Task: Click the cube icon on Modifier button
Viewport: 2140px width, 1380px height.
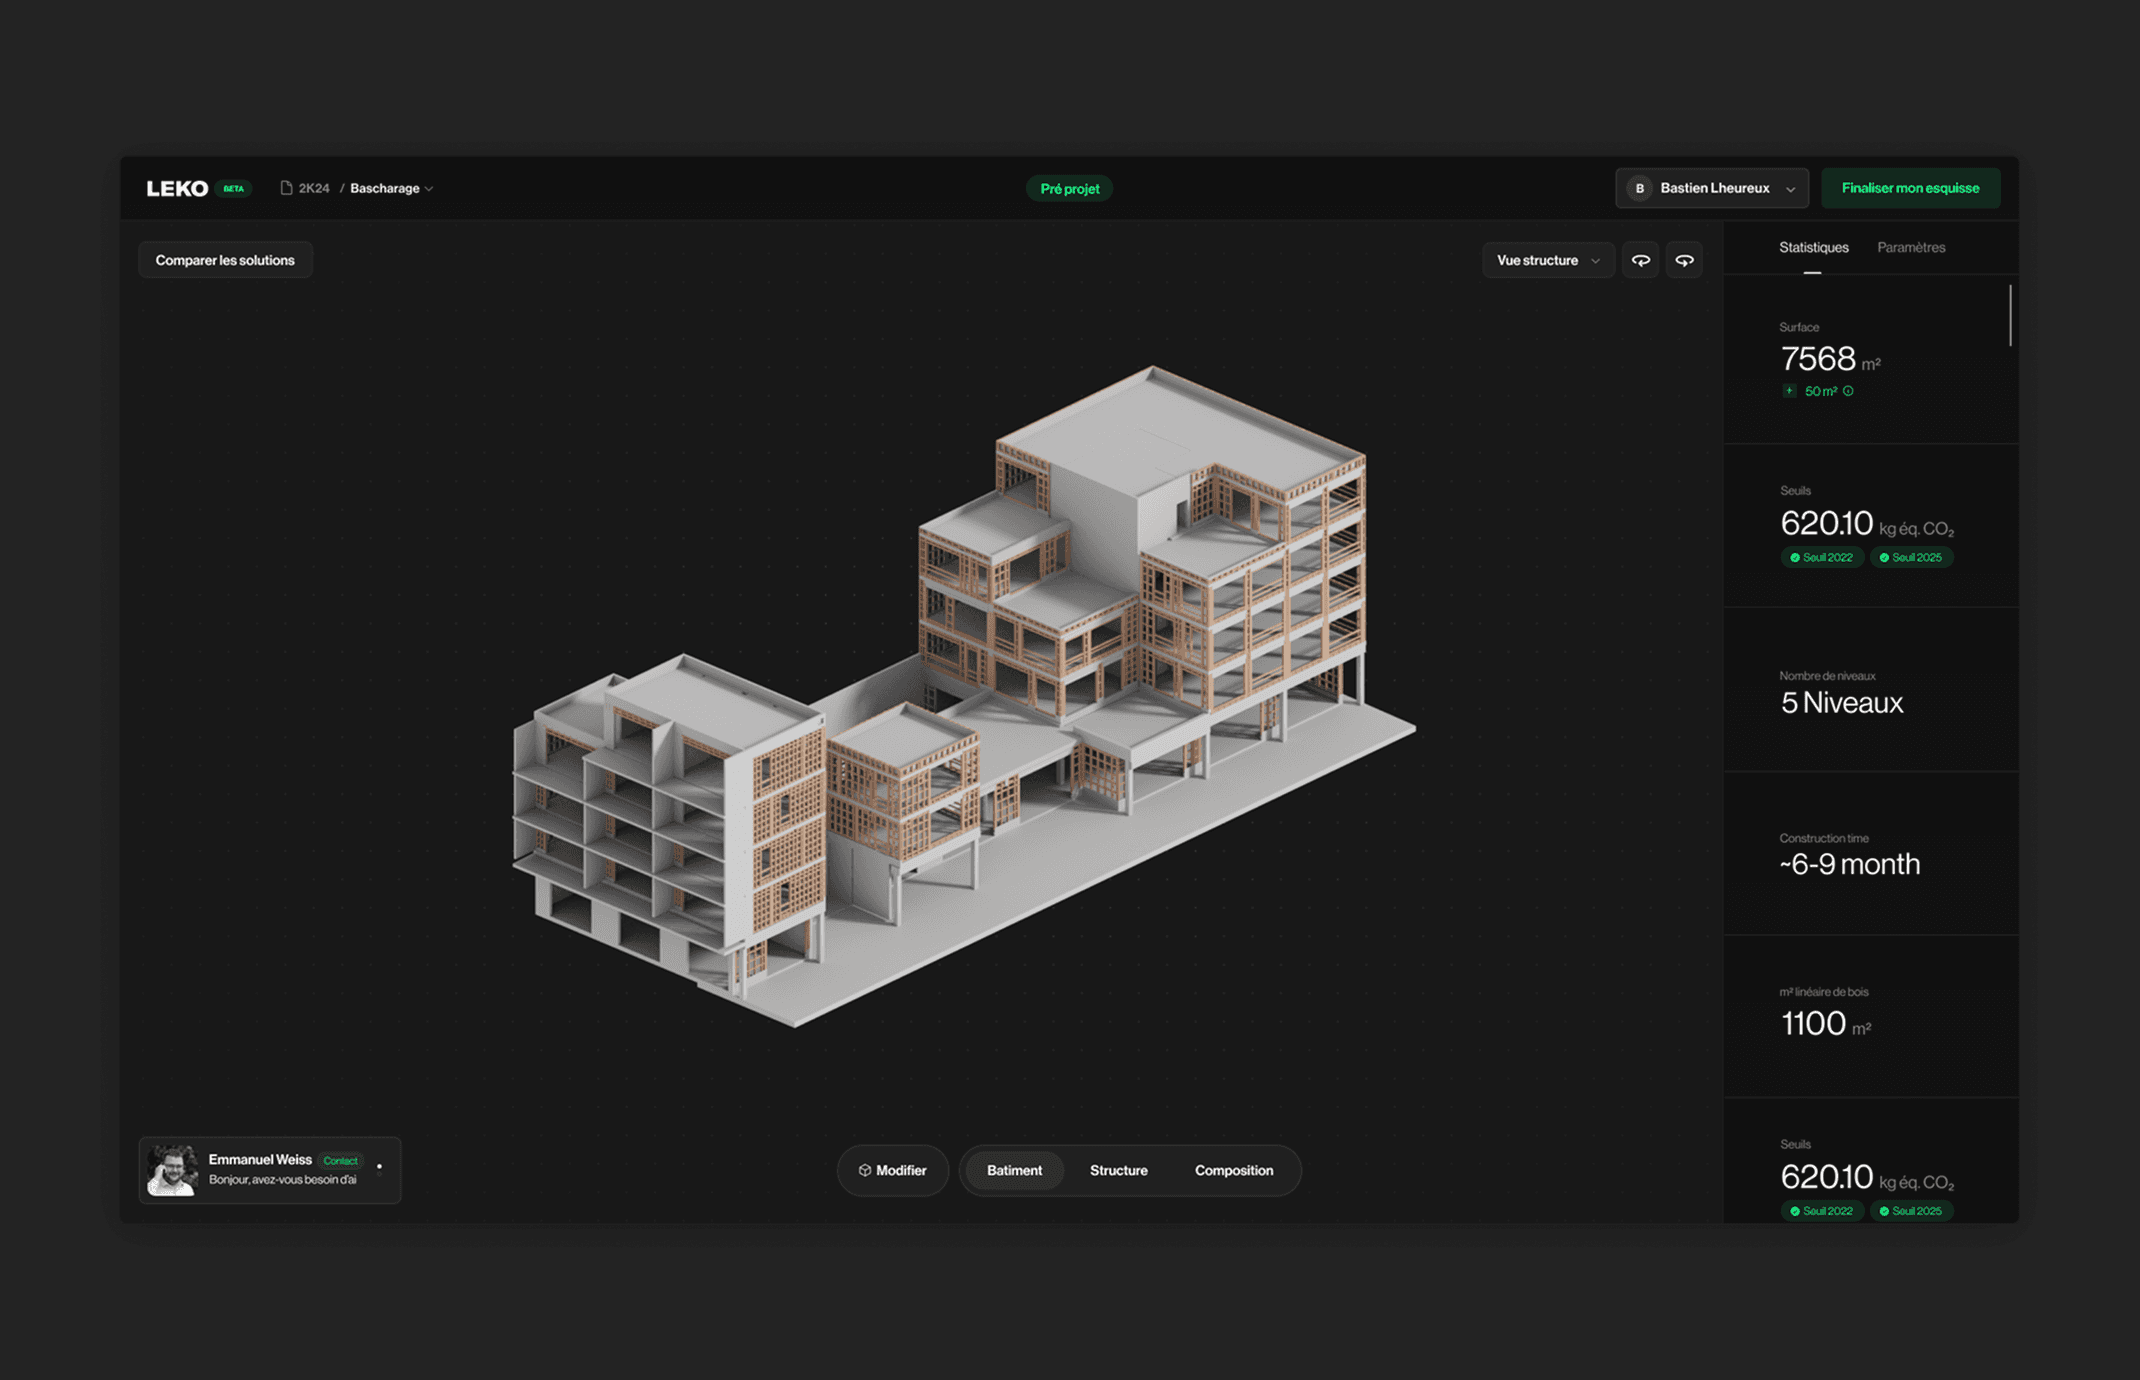Action: coord(864,1170)
